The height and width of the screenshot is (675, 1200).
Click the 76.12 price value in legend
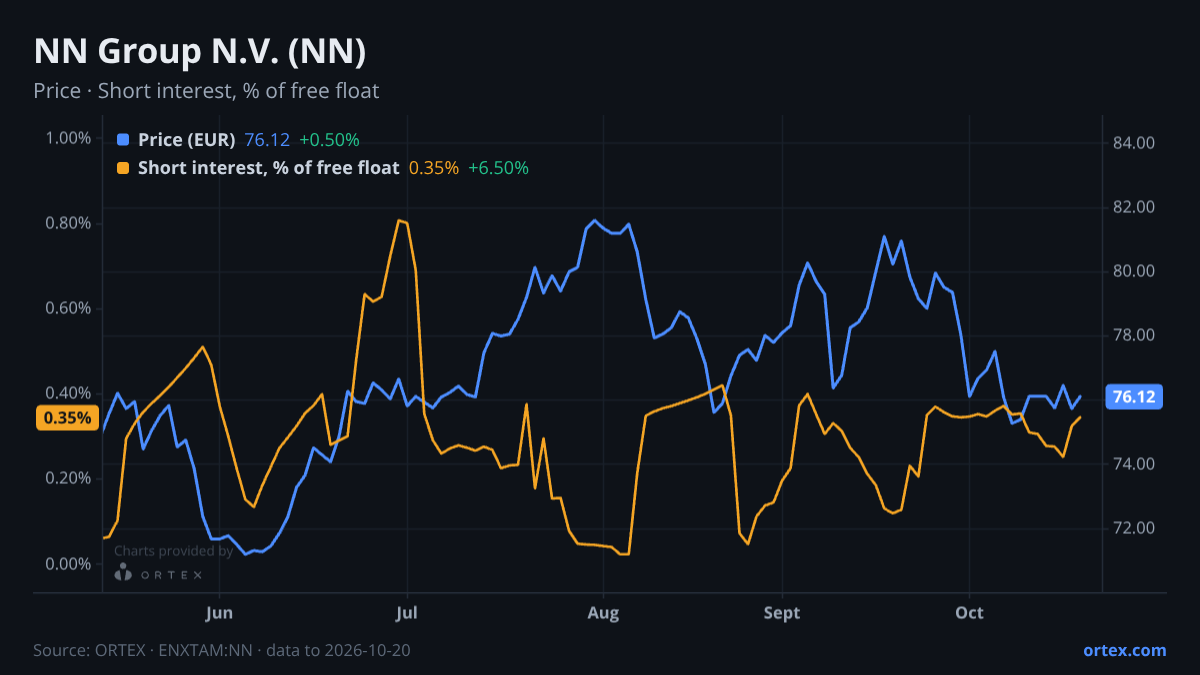click(x=267, y=140)
